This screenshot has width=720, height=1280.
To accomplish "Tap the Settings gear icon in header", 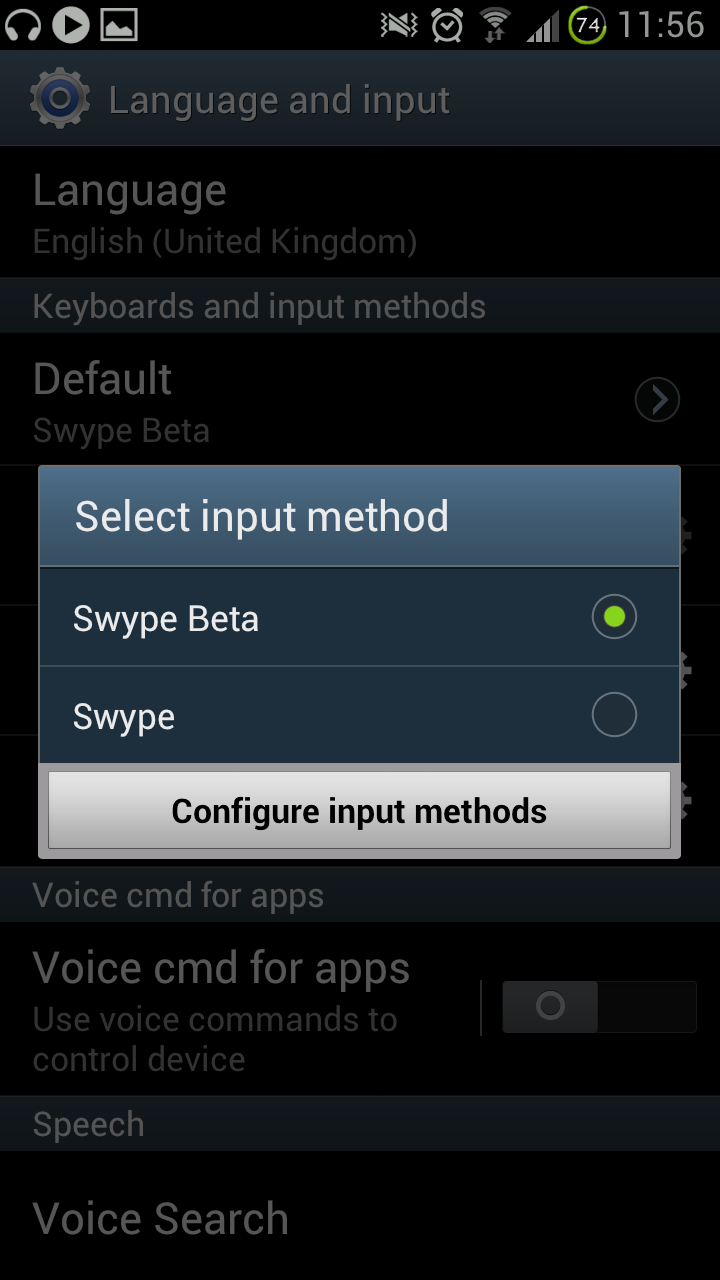I will click(59, 99).
